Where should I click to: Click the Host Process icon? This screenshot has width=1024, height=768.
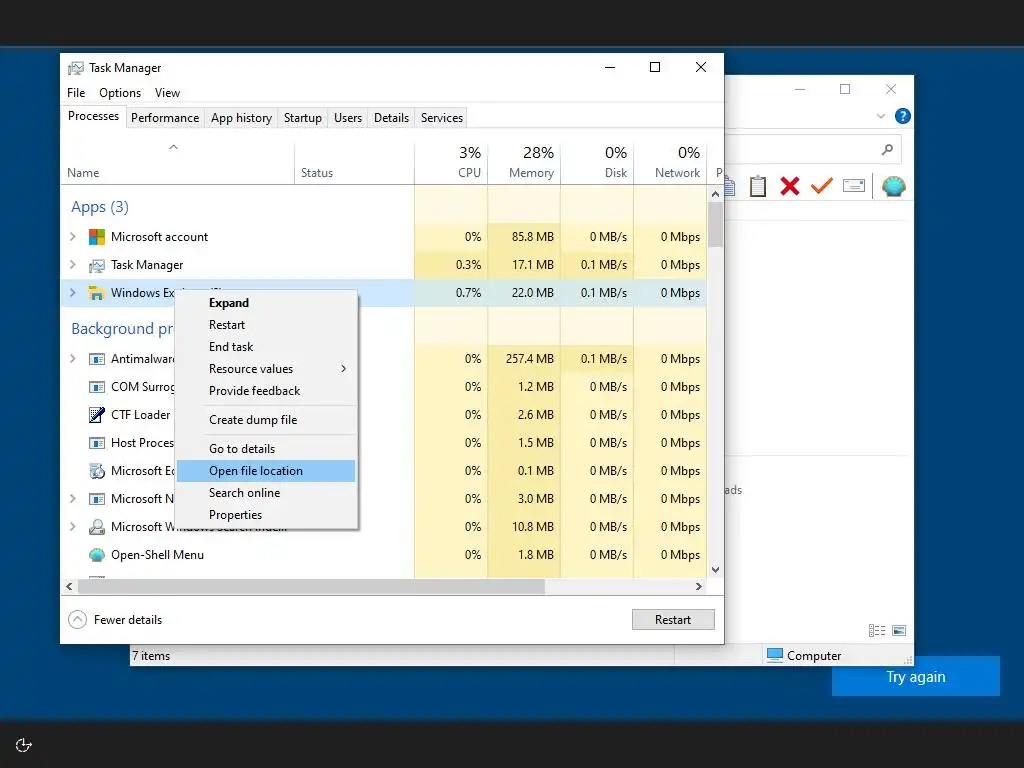point(97,443)
